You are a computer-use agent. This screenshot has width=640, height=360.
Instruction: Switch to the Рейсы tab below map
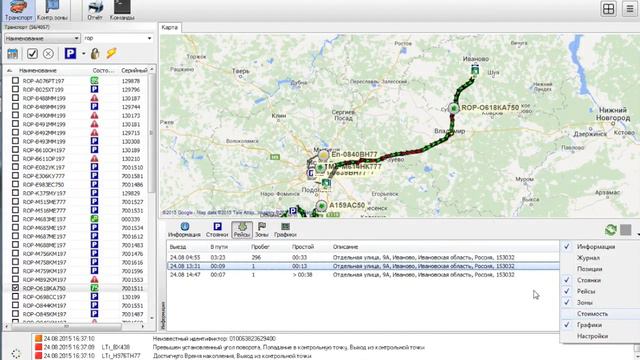click(242, 230)
